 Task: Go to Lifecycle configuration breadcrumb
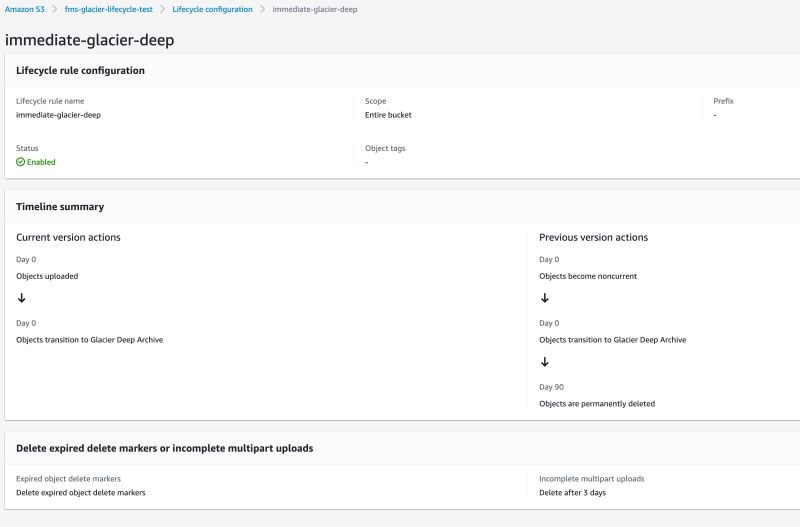(x=212, y=9)
